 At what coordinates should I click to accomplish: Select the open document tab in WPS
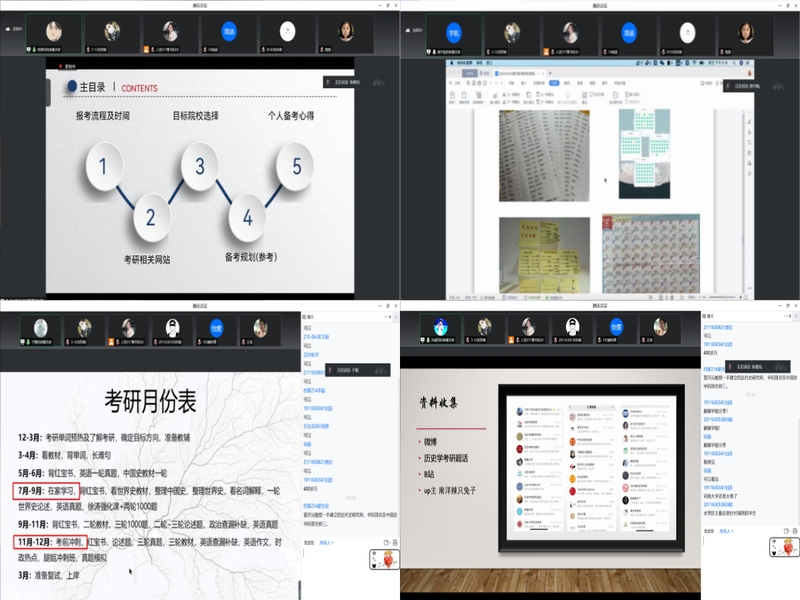pyautogui.click(x=519, y=73)
